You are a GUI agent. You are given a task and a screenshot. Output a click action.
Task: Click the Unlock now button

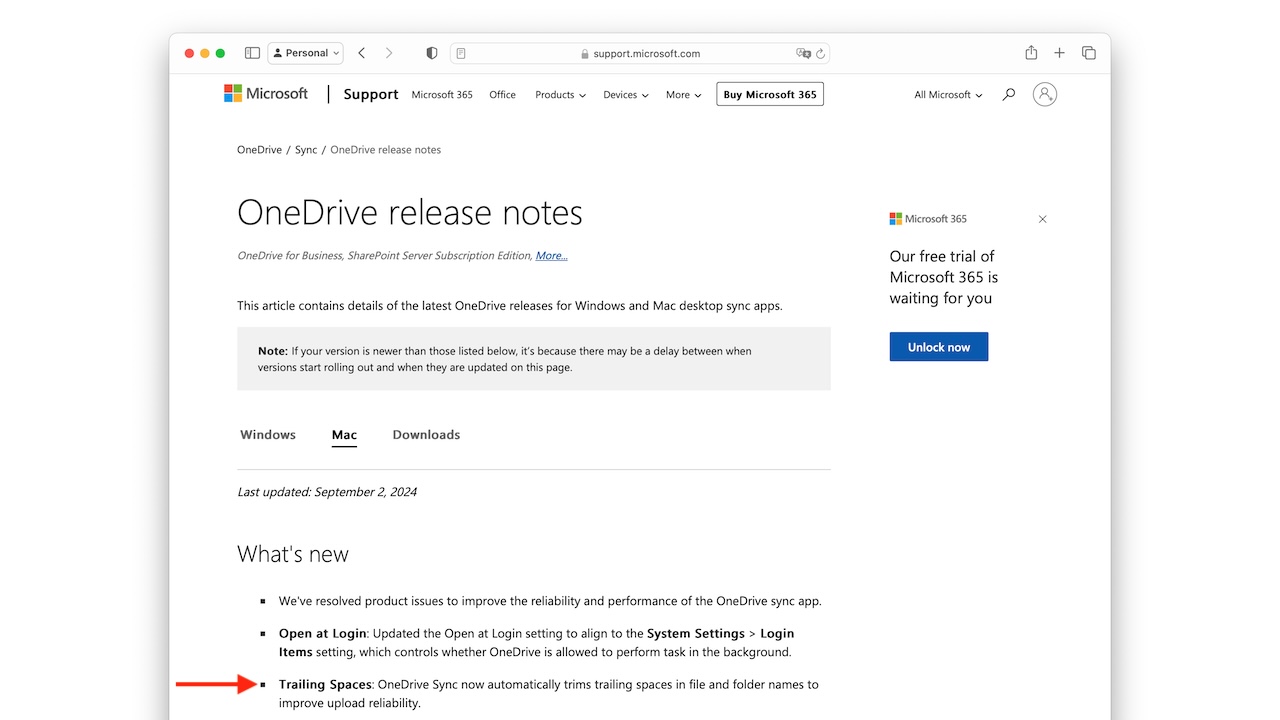[939, 347]
